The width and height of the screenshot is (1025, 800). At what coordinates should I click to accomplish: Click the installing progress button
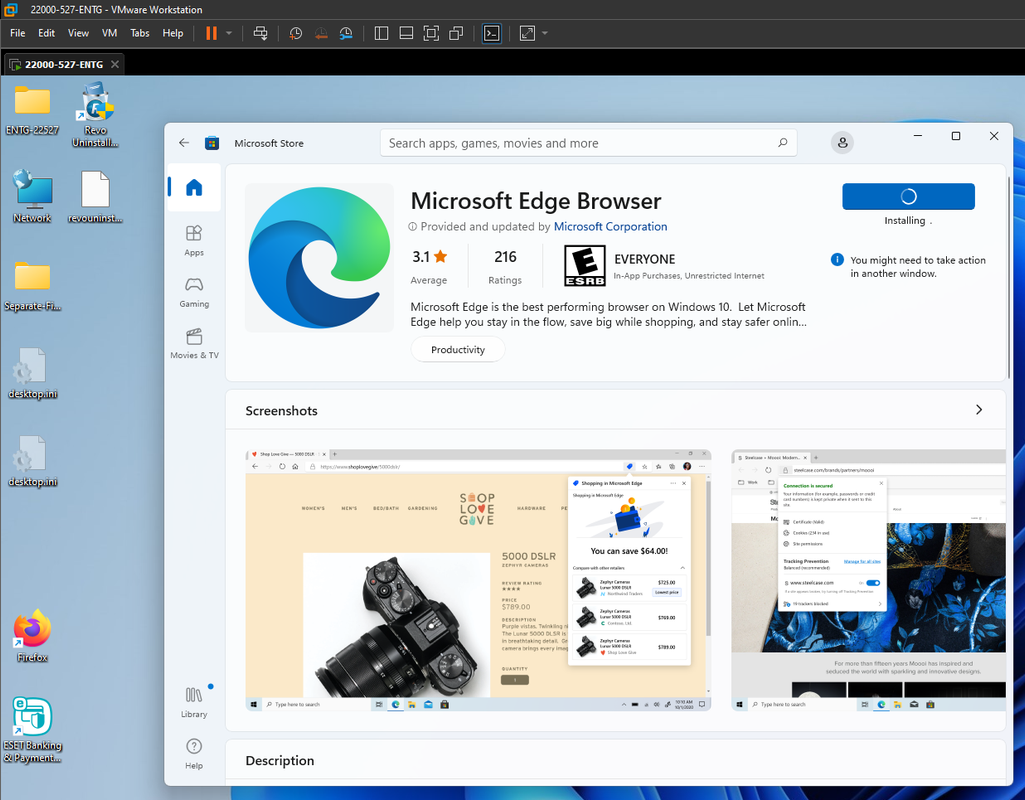point(908,196)
